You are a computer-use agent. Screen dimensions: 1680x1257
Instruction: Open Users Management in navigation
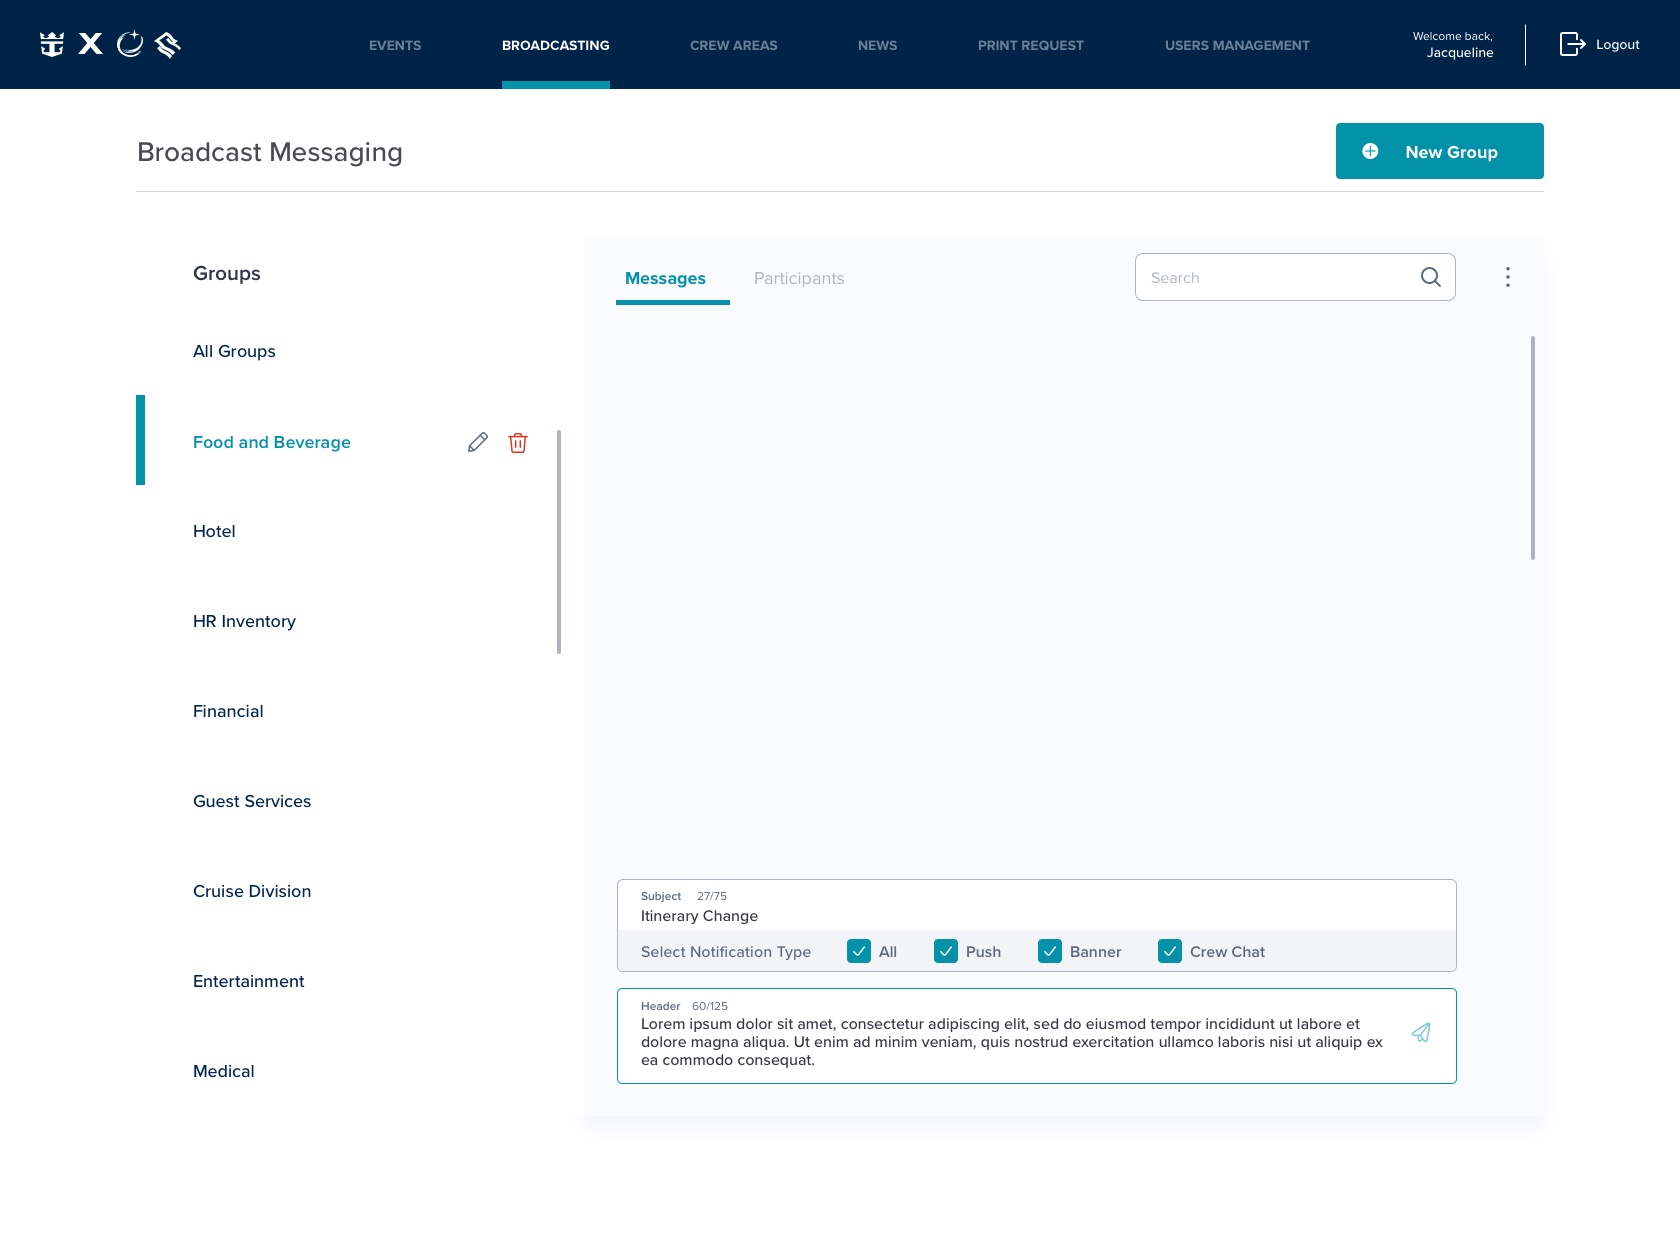pos(1237,45)
